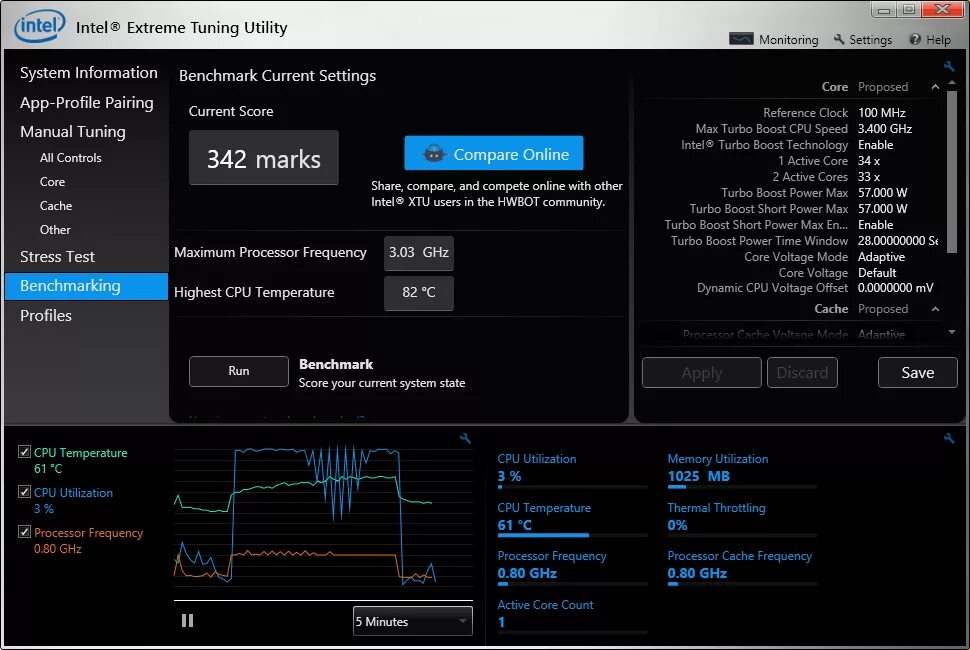The image size is (970, 650).
Task: Collapse the Cache proposed settings section
Action: point(935,309)
